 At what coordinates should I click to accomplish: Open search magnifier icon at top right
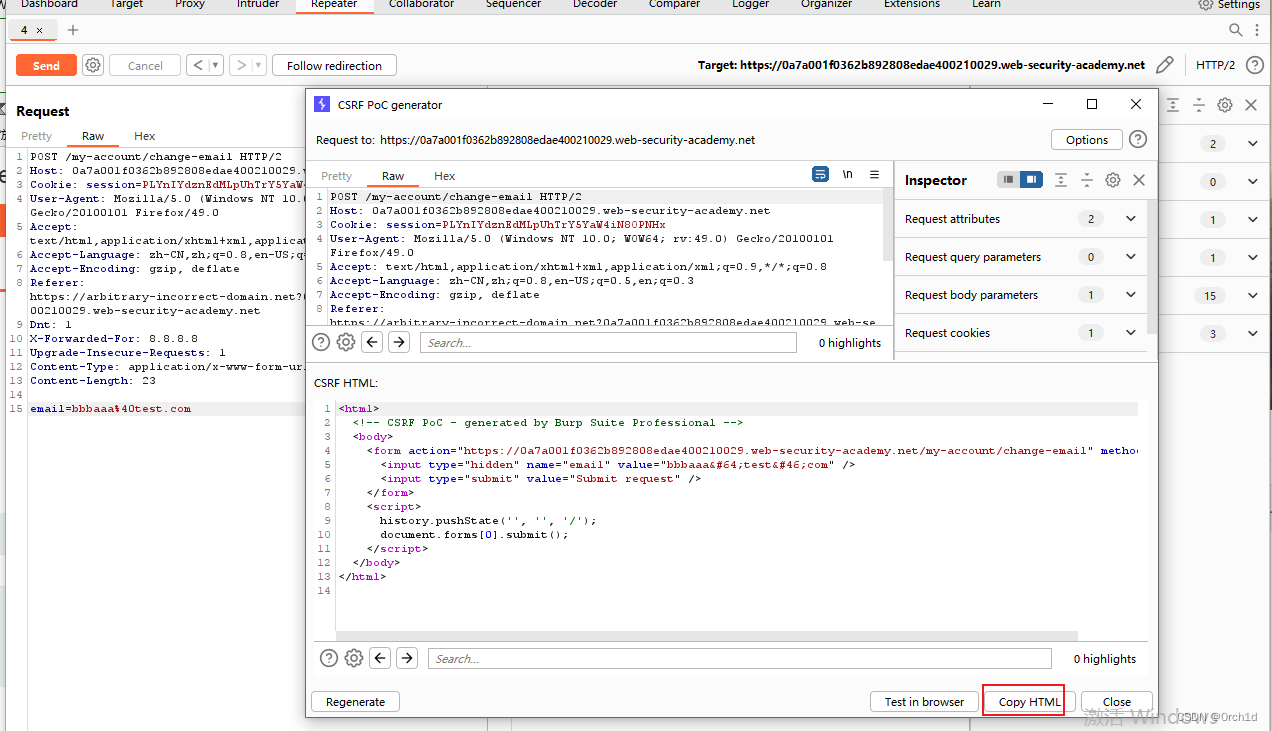(x=1237, y=30)
